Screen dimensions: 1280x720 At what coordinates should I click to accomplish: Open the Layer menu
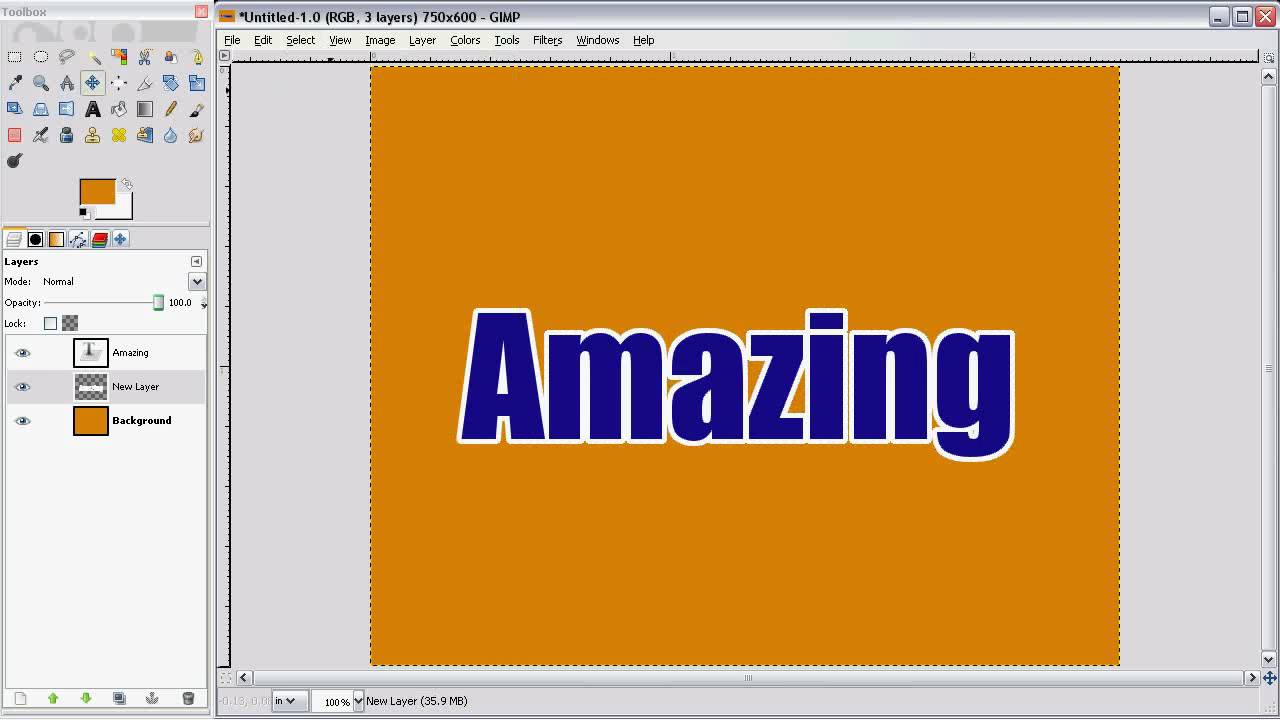(x=422, y=40)
